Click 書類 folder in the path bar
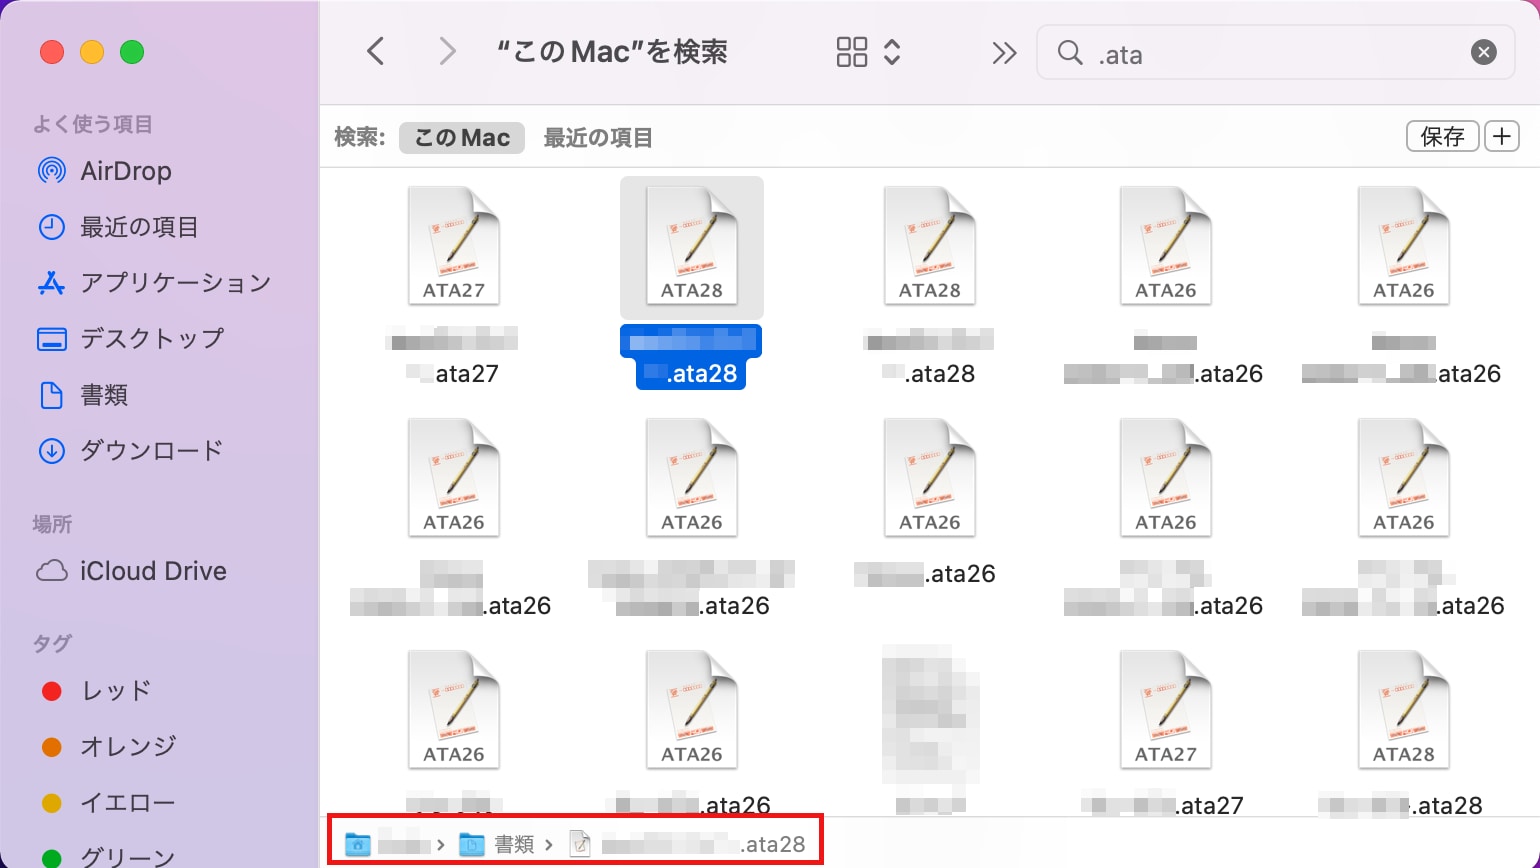The image size is (1540, 868). tap(497, 844)
